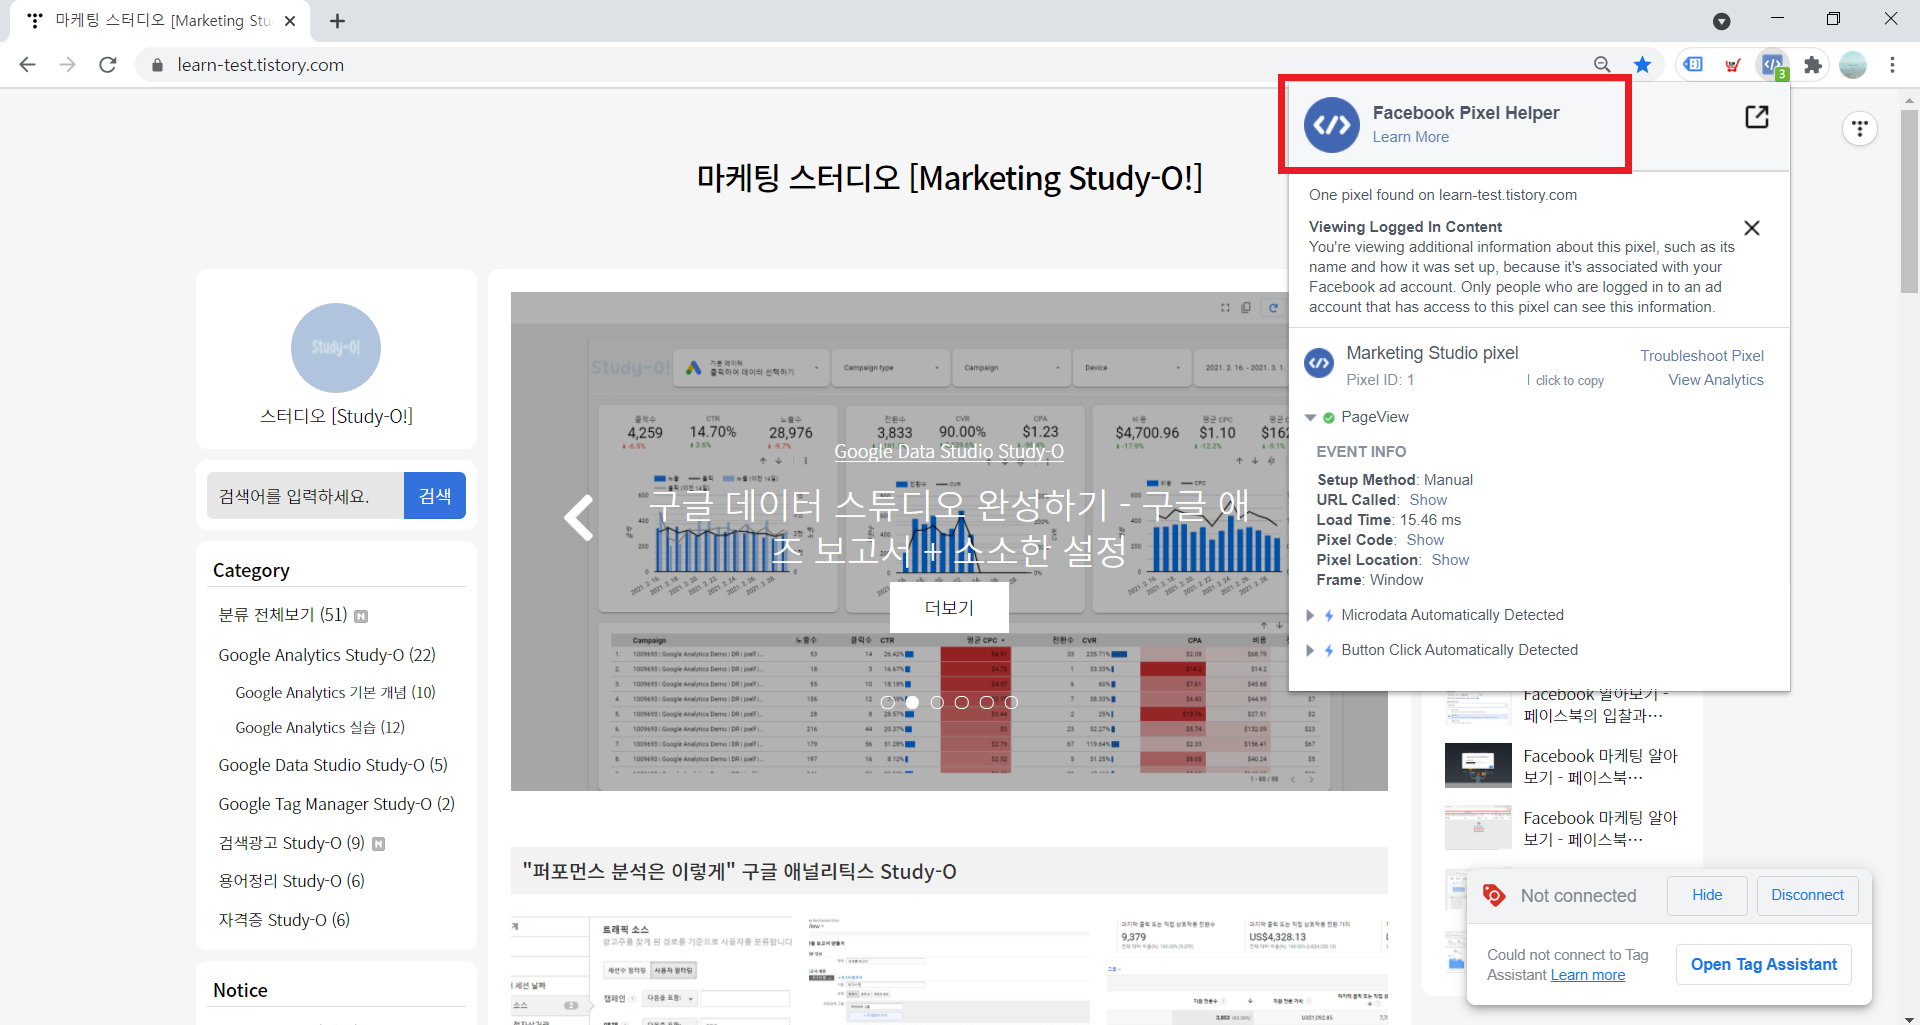Screen dimensions: 1920x1025
Task: Click the Study-O! profile avatar
Action: click(336, 348)
